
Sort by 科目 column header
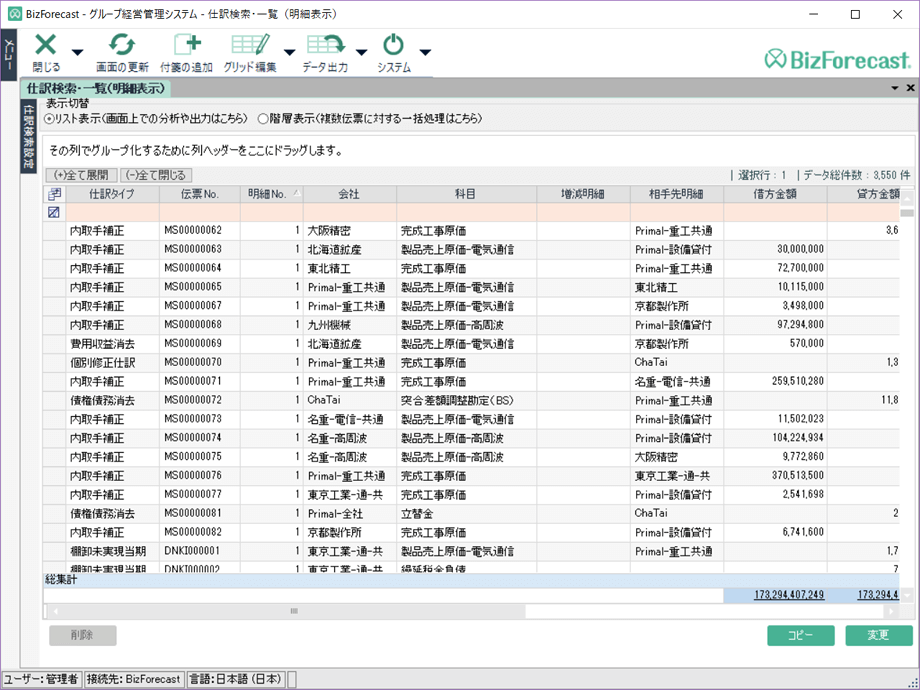pos(466,194)
